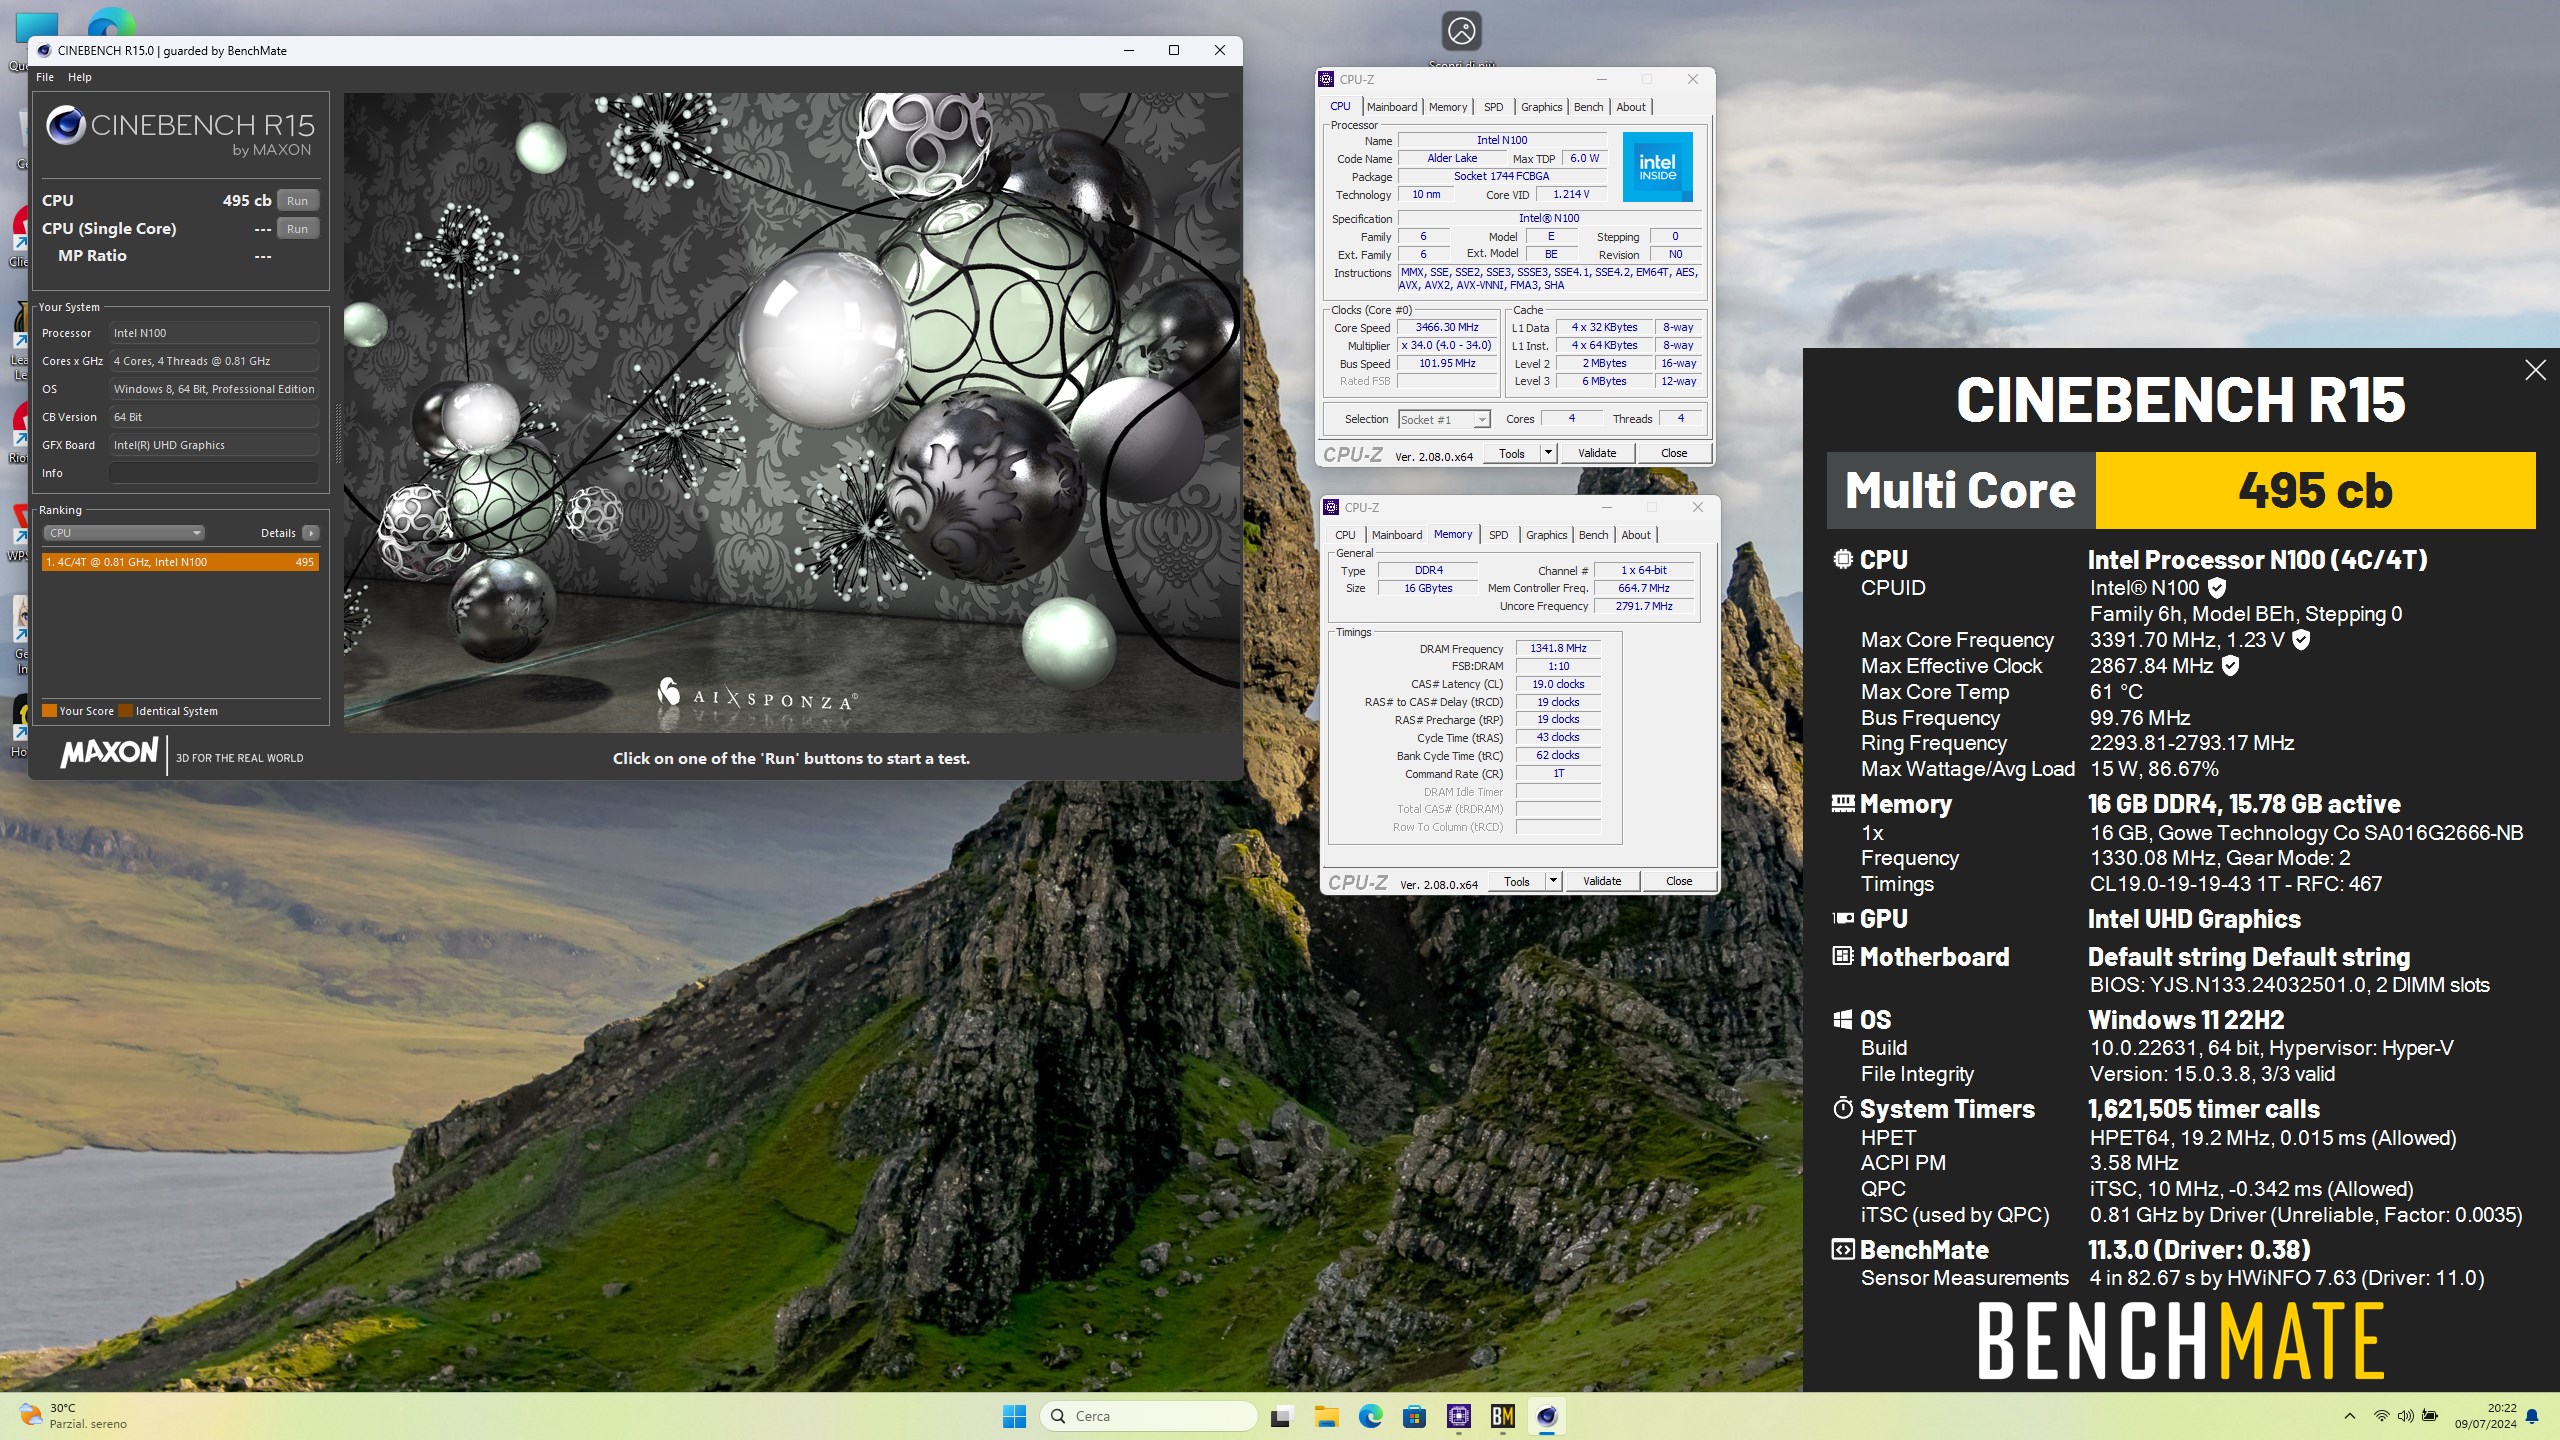Open Graphics tab in upper CPU-Z window

tap(1541, 107)
